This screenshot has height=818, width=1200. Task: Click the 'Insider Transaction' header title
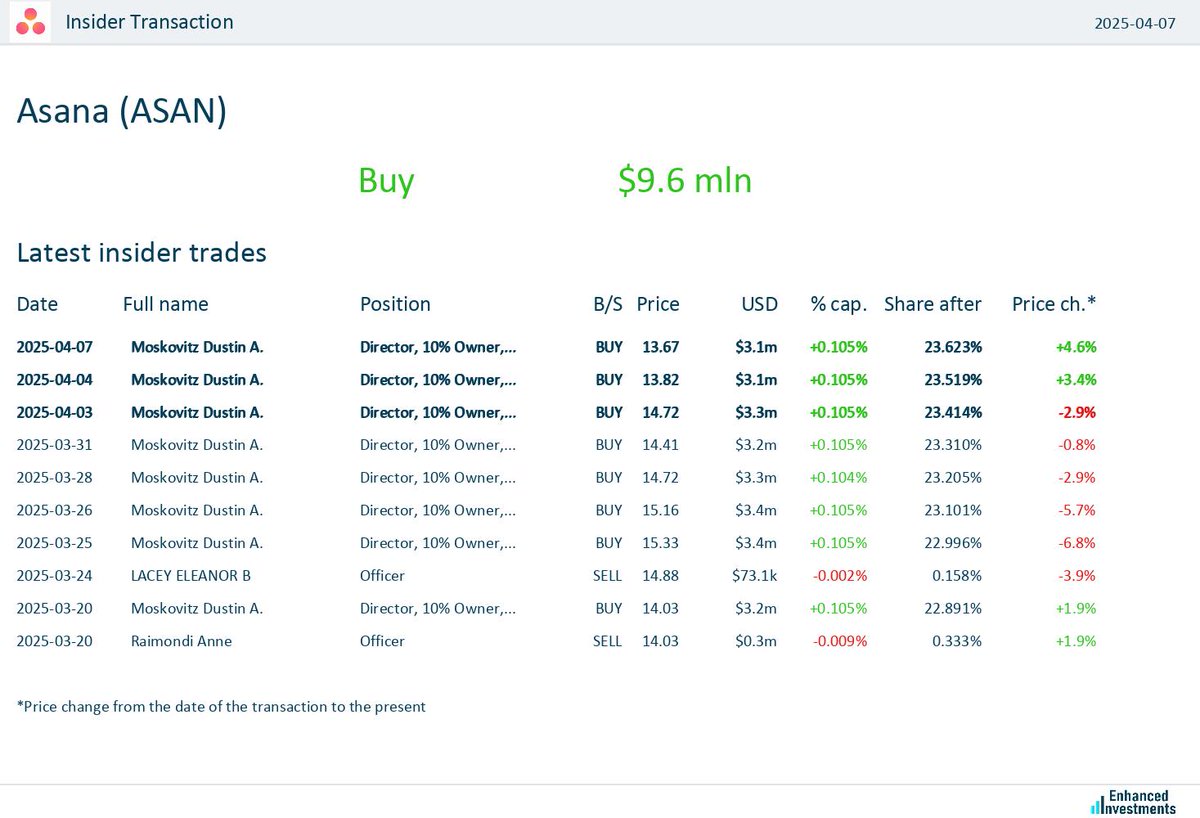point(149,21)
